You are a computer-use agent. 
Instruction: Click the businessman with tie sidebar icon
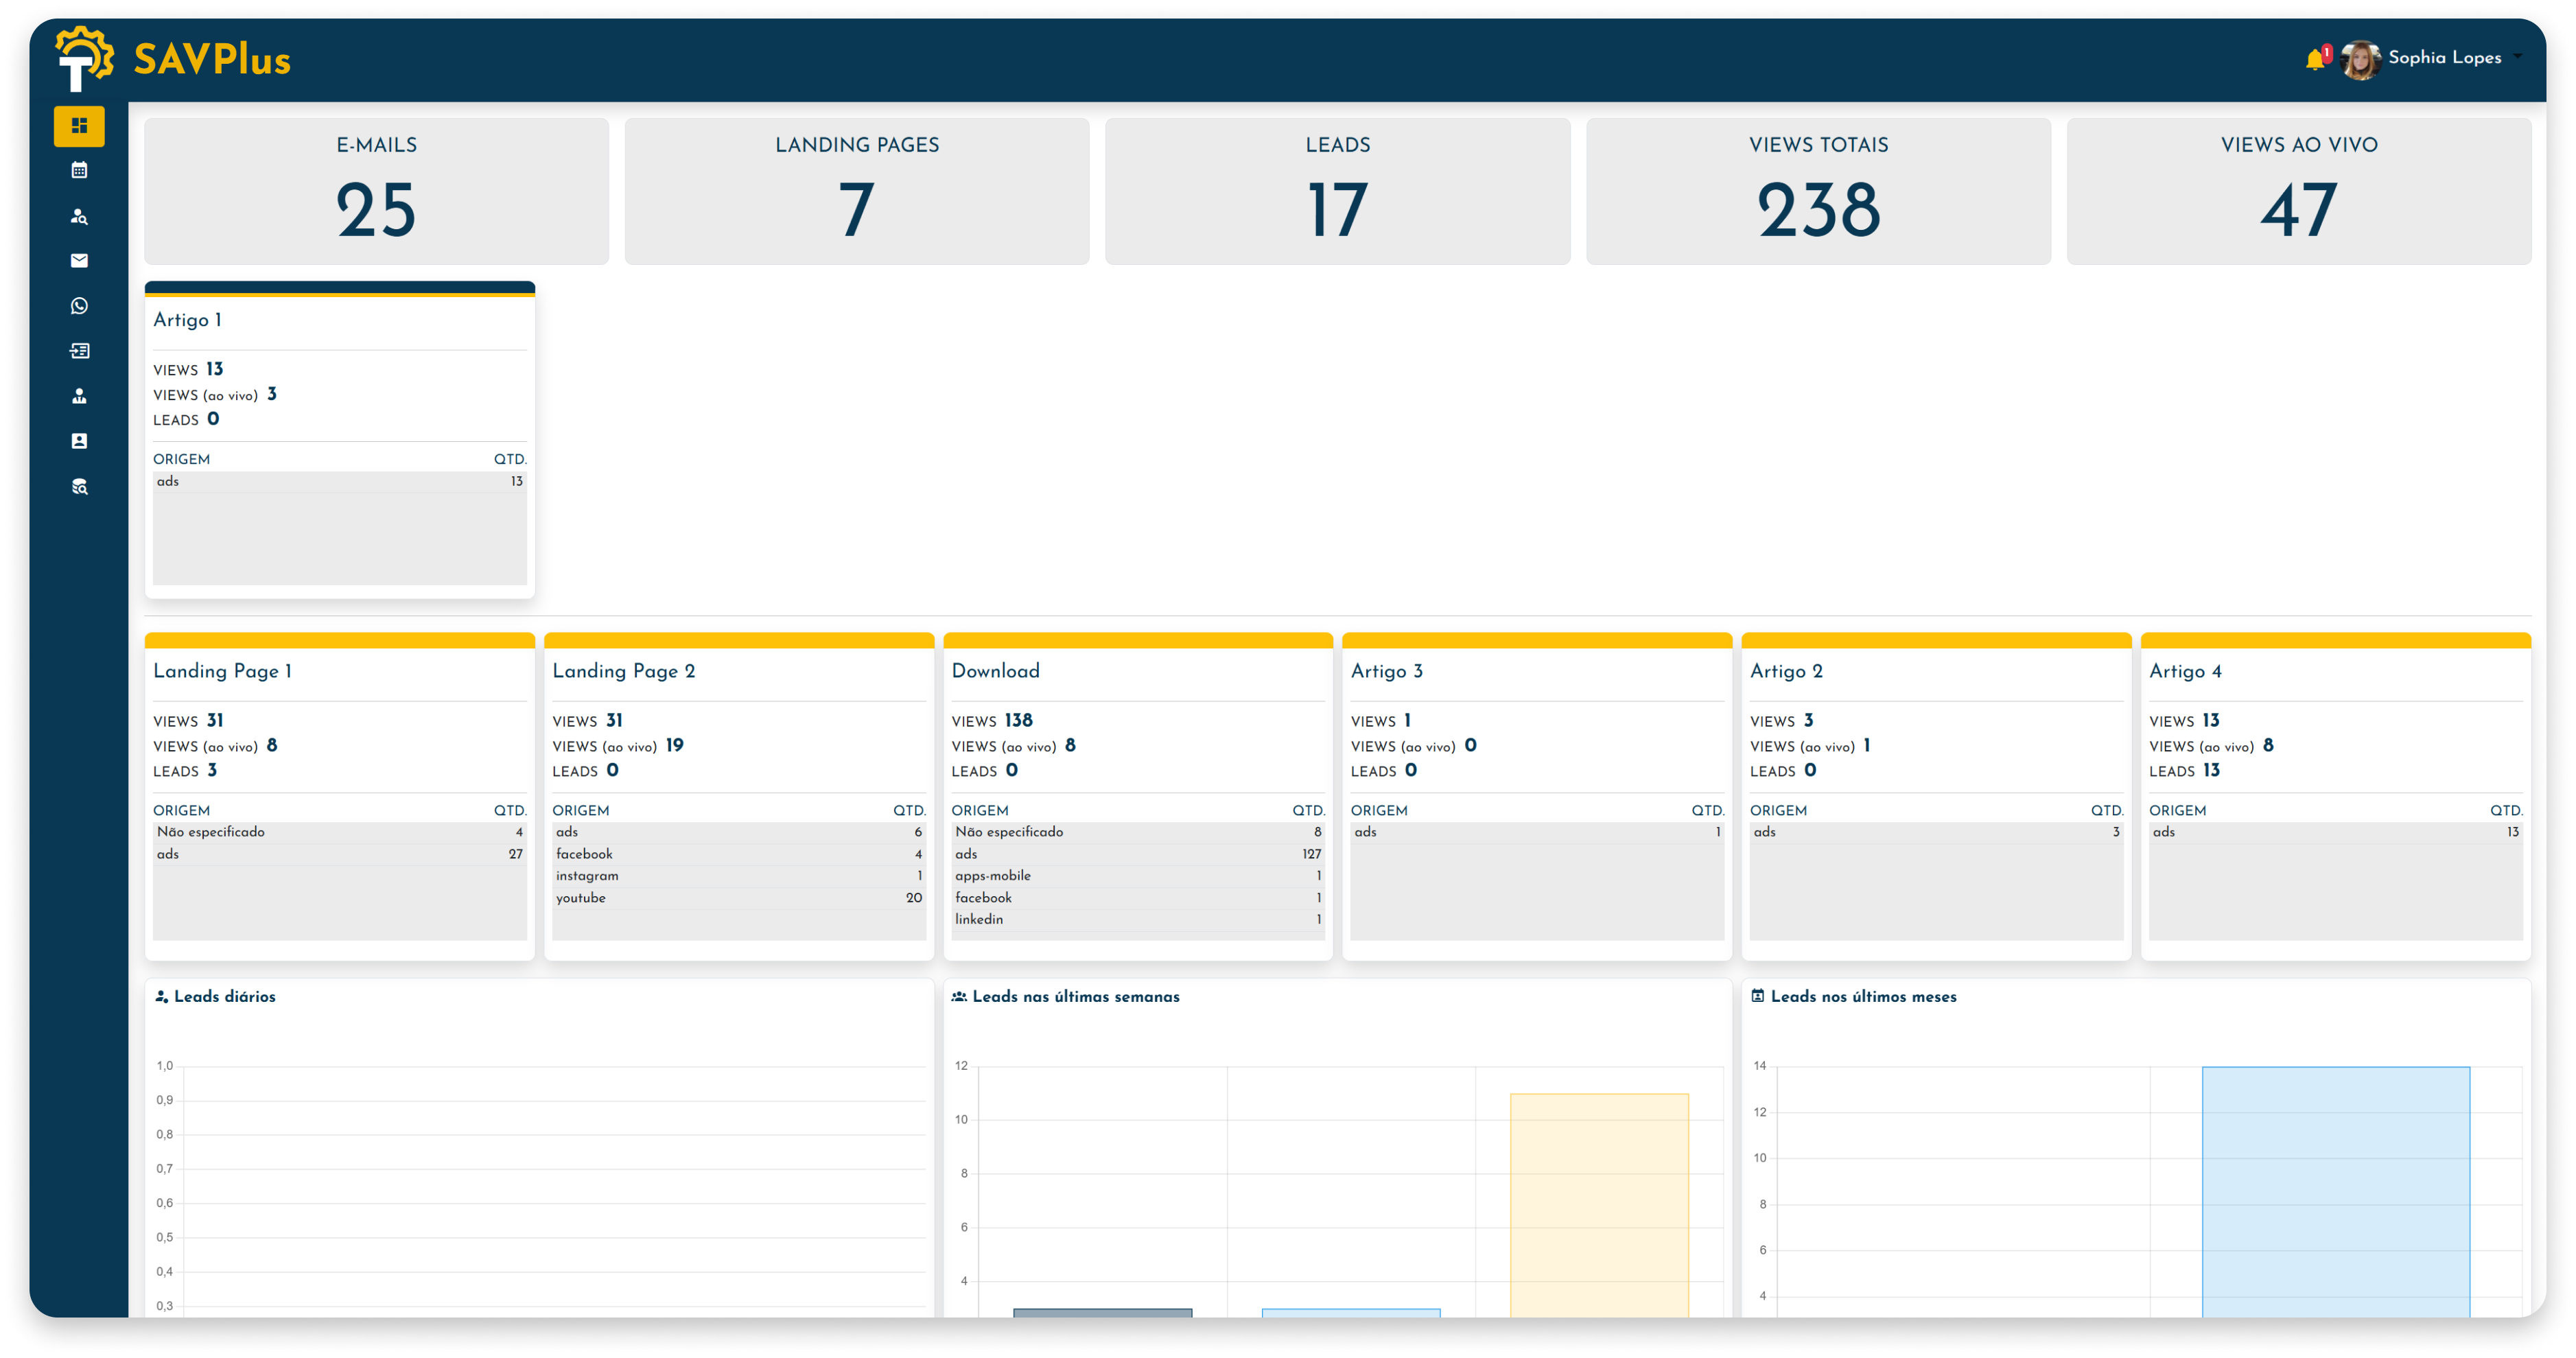coord(79,396)
